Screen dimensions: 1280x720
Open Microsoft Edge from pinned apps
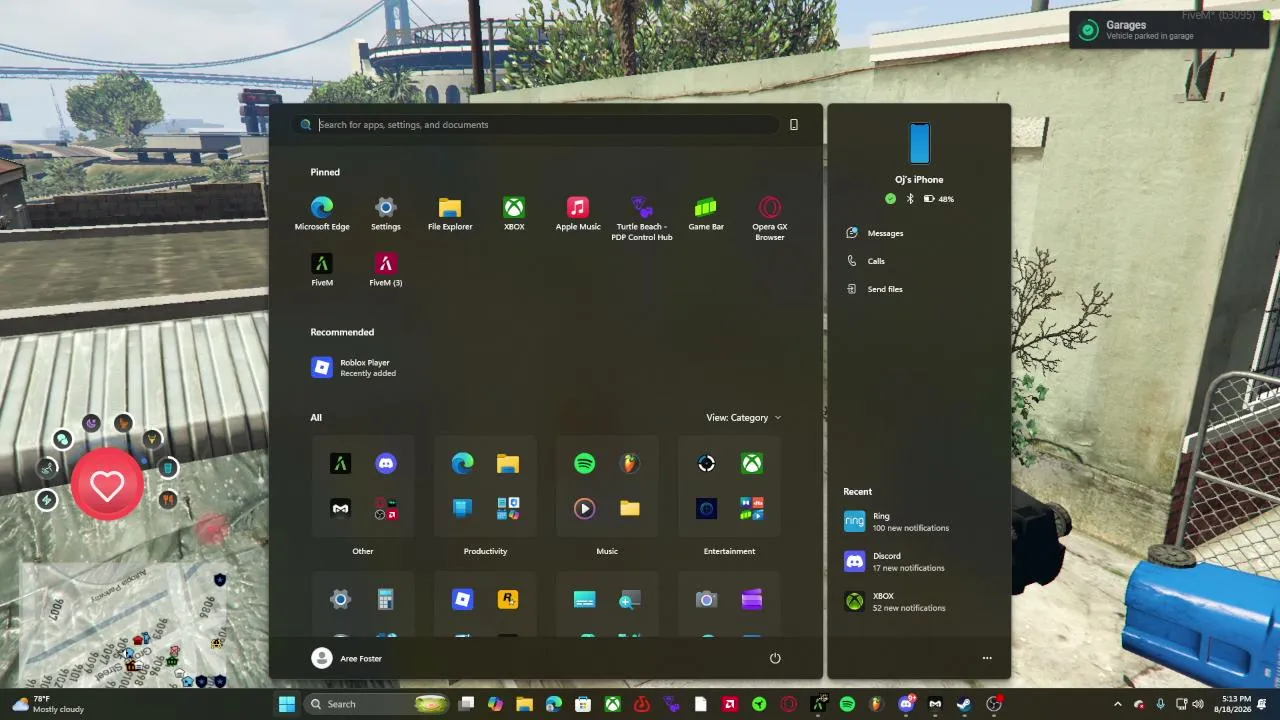click(x=322, y=213)
